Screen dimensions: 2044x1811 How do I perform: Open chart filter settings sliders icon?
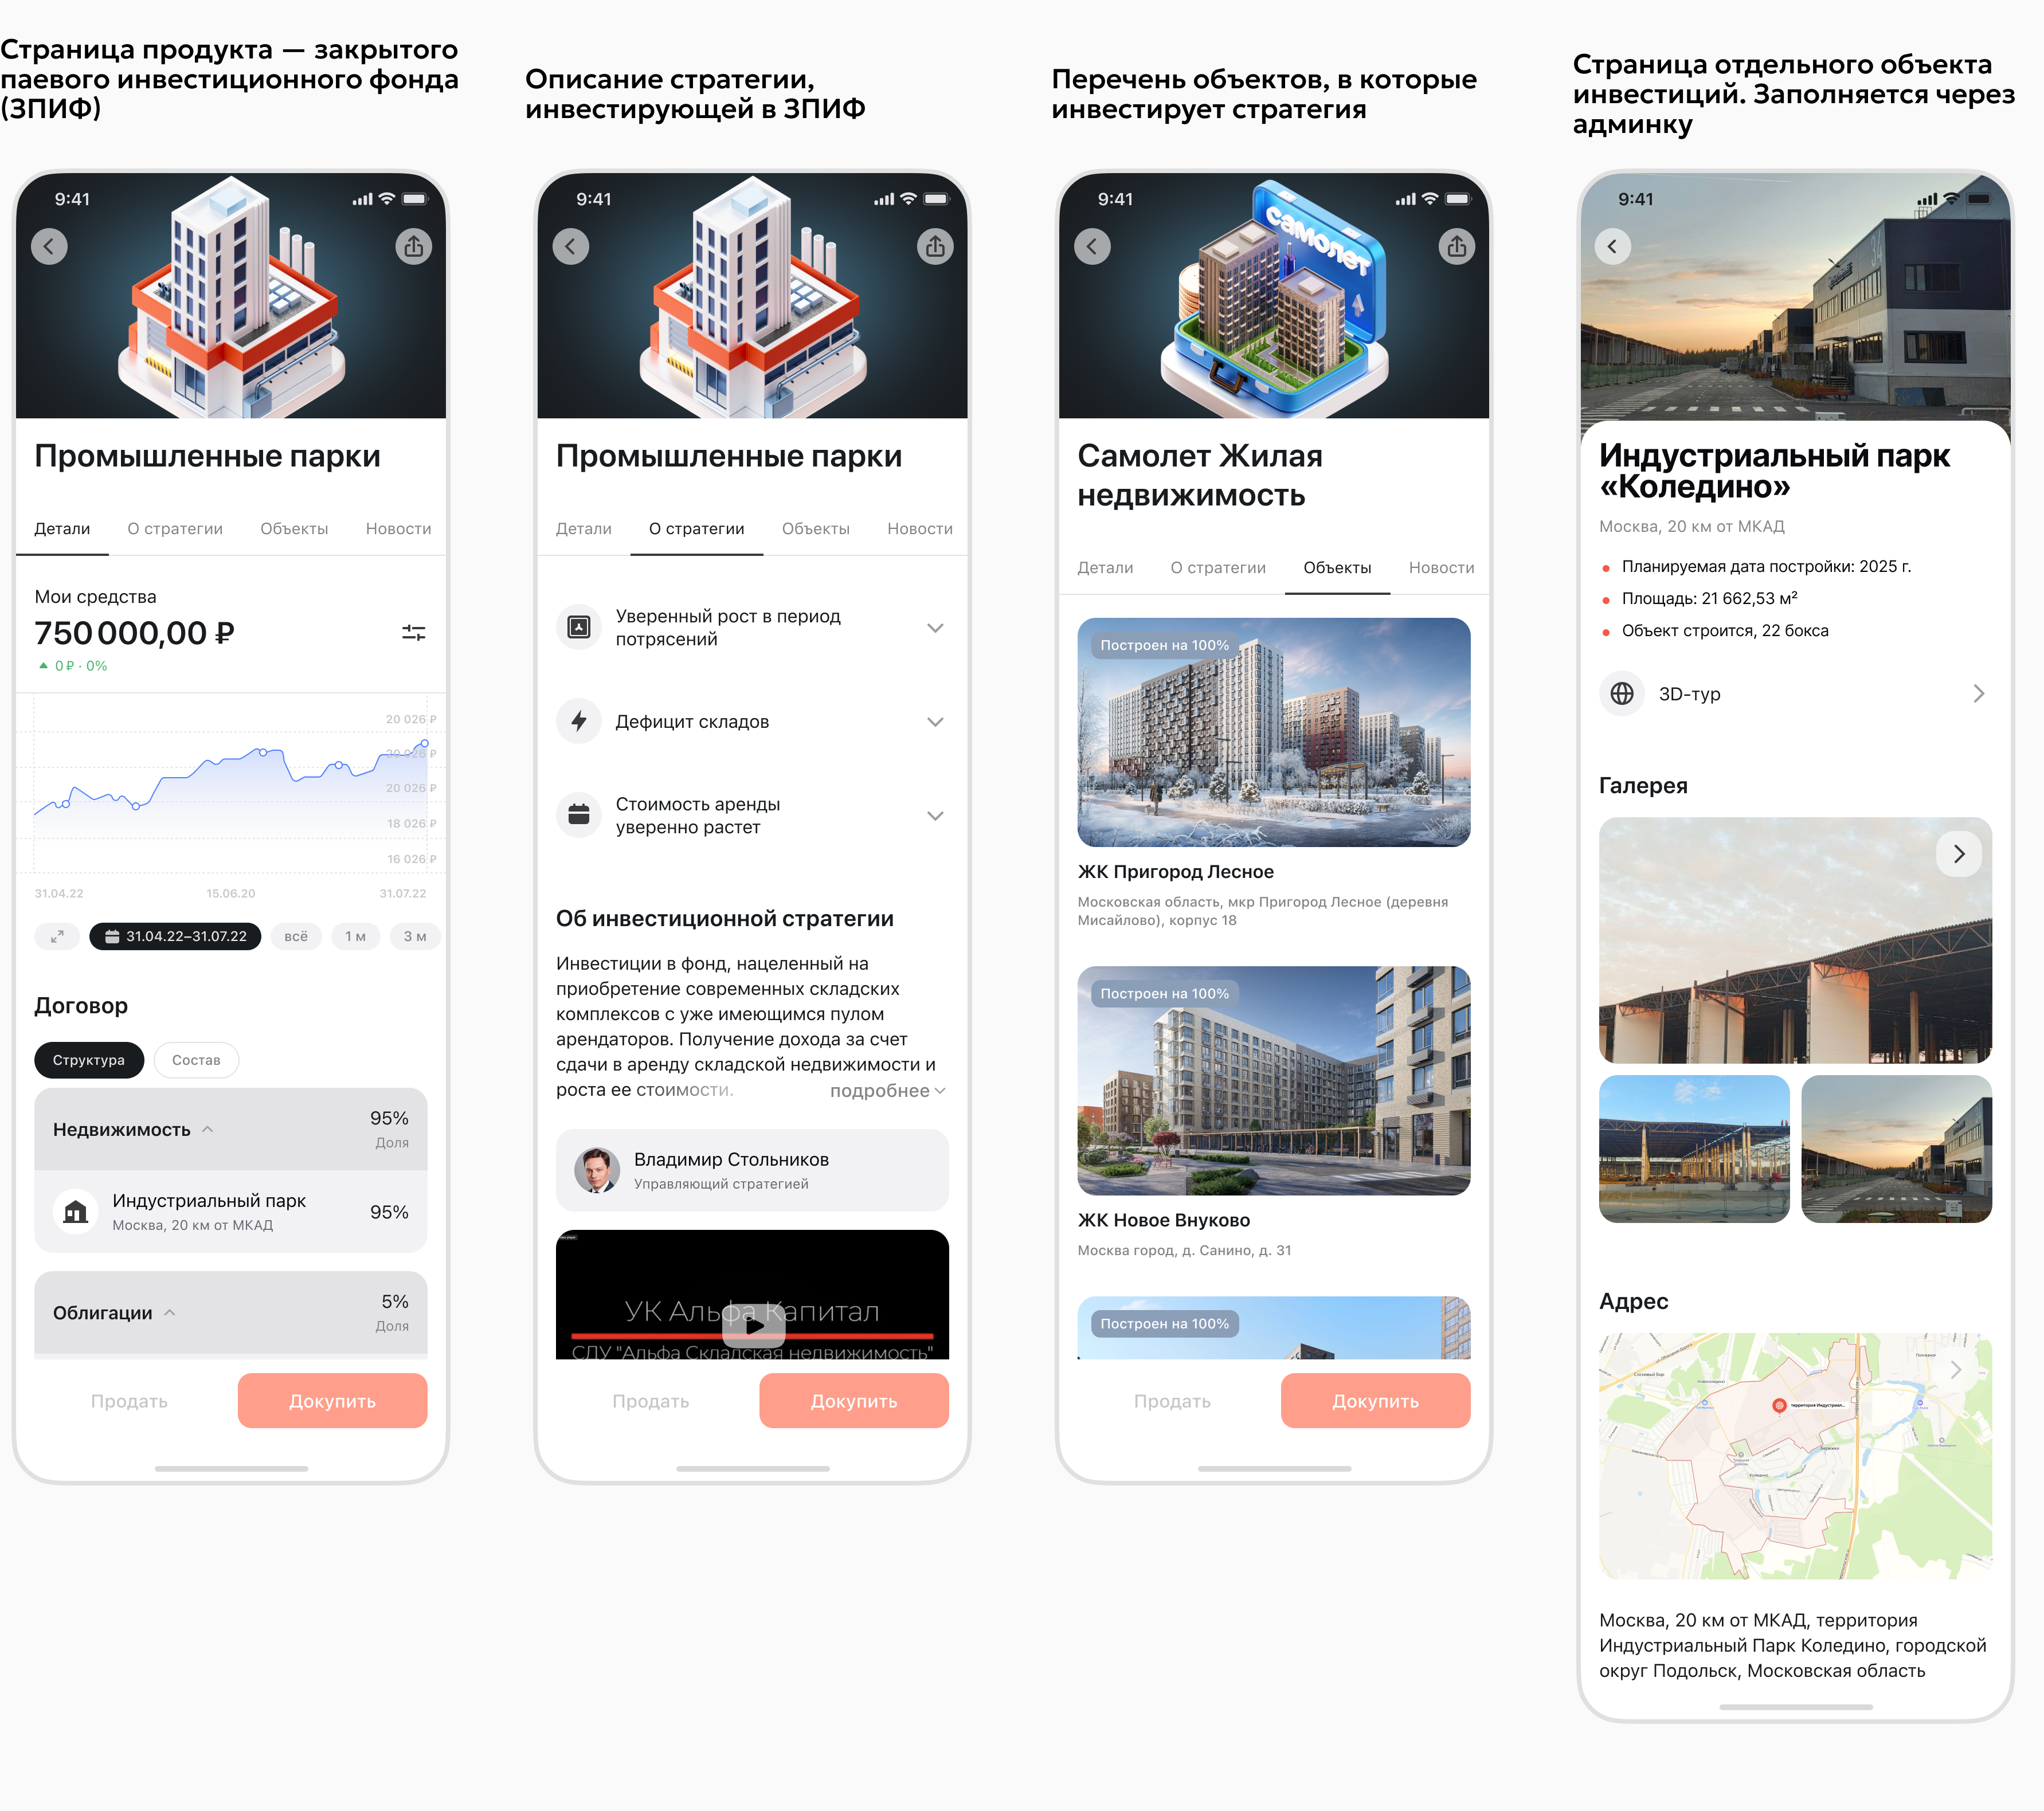click(x=413, y=633)
